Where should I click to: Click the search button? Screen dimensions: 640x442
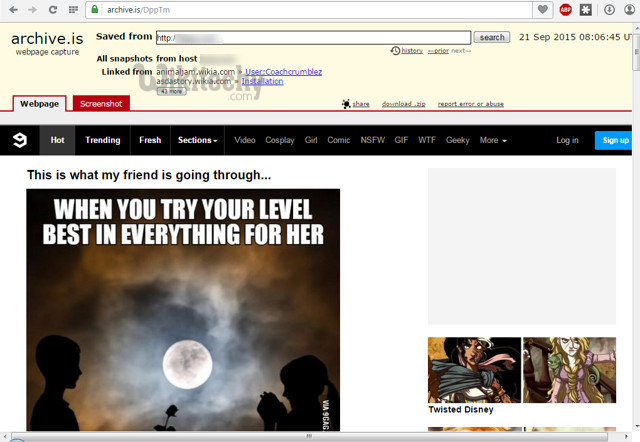[492, 37]
